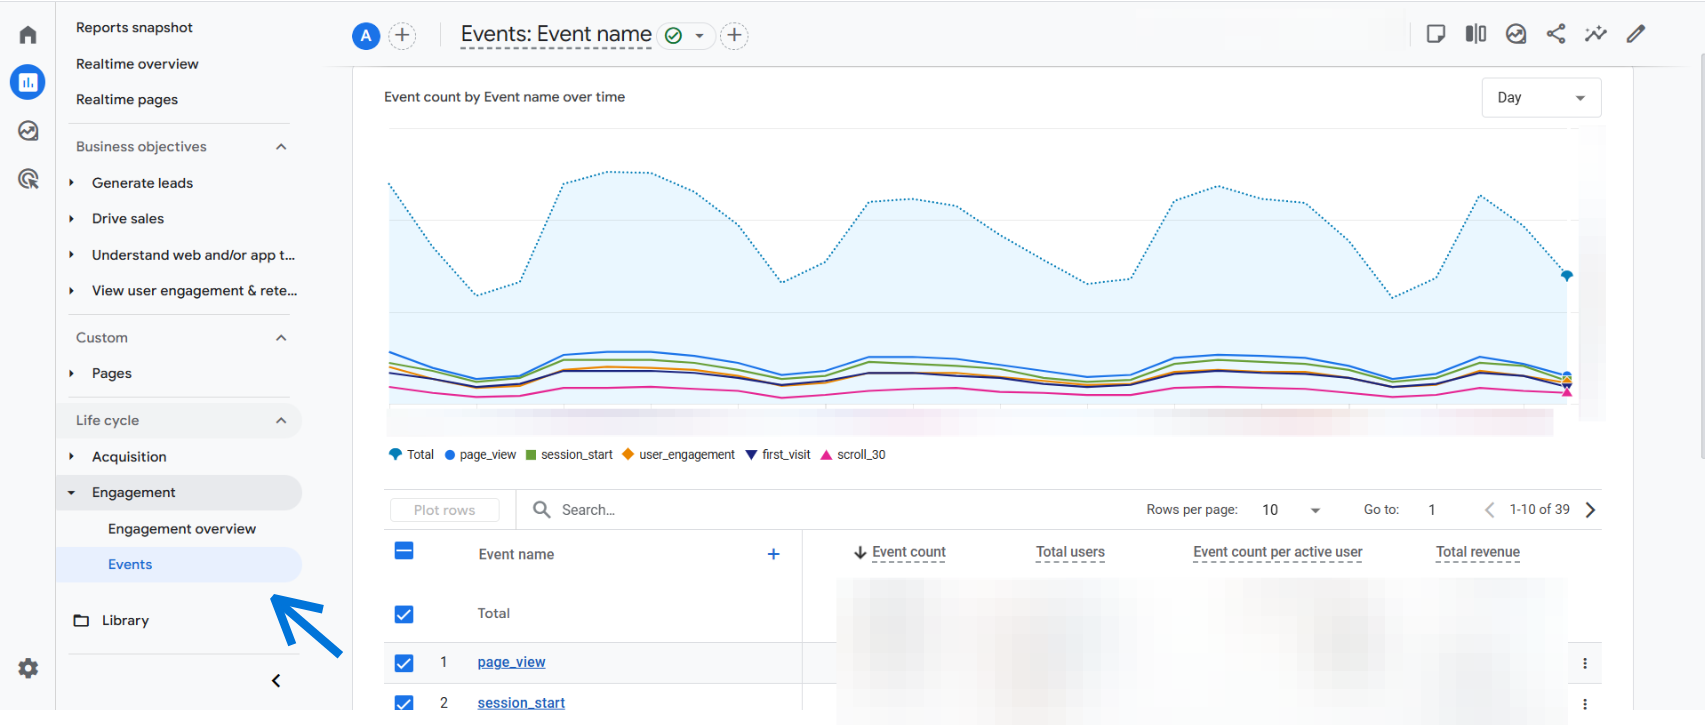Toggle the select-all rows checkbox in header

click(x=404, y=551)
